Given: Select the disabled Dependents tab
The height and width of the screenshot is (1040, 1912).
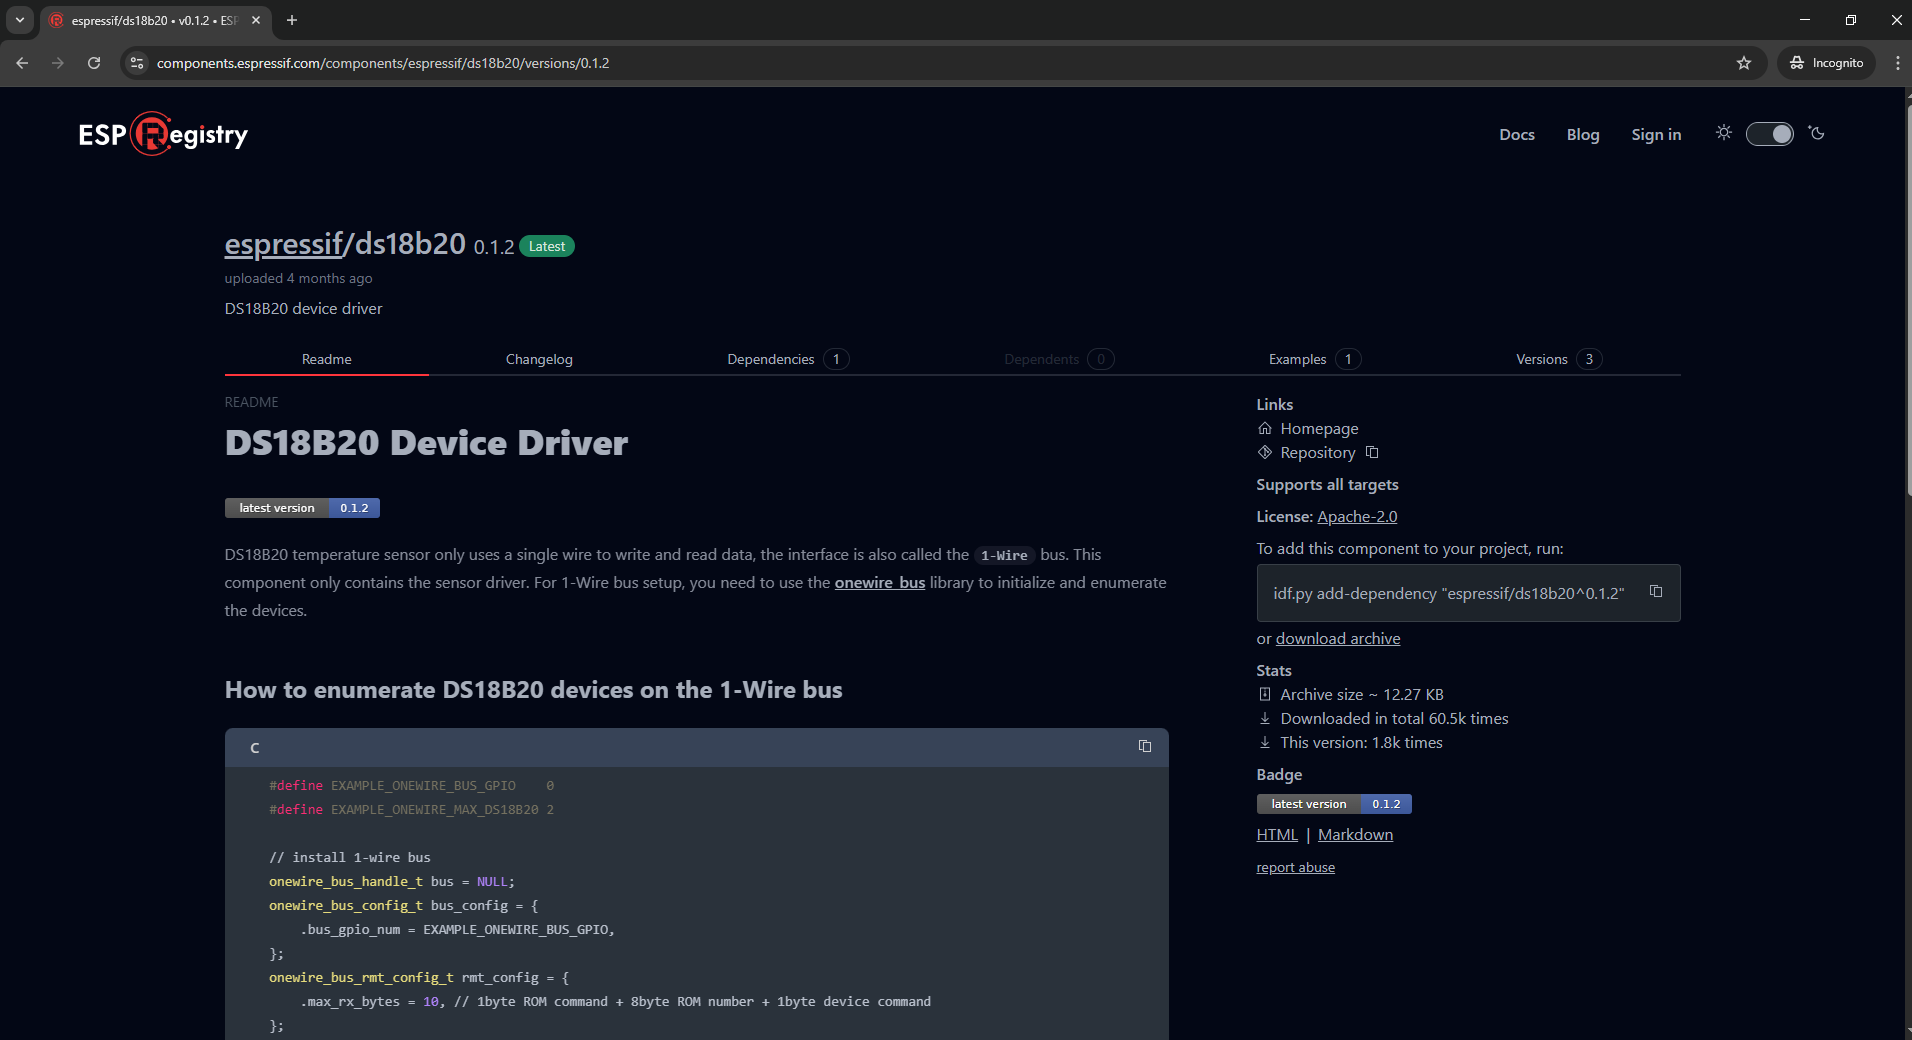Looking at the screenshot, I should pyautogui.click(x=1059, y=359).
